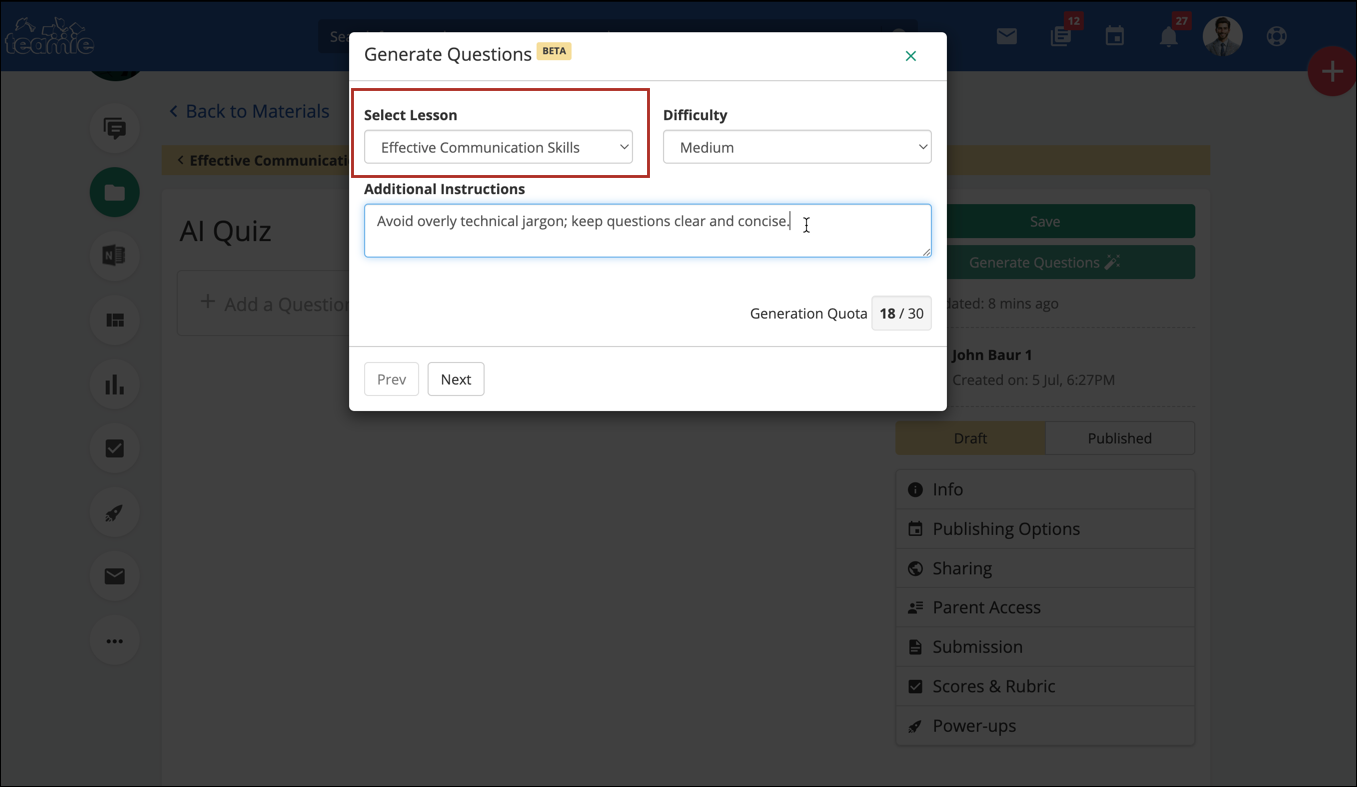This screenshot has height=787, width=1357.
Task: Click the chat posts sidebar icon
Action: tap(115, 129)
